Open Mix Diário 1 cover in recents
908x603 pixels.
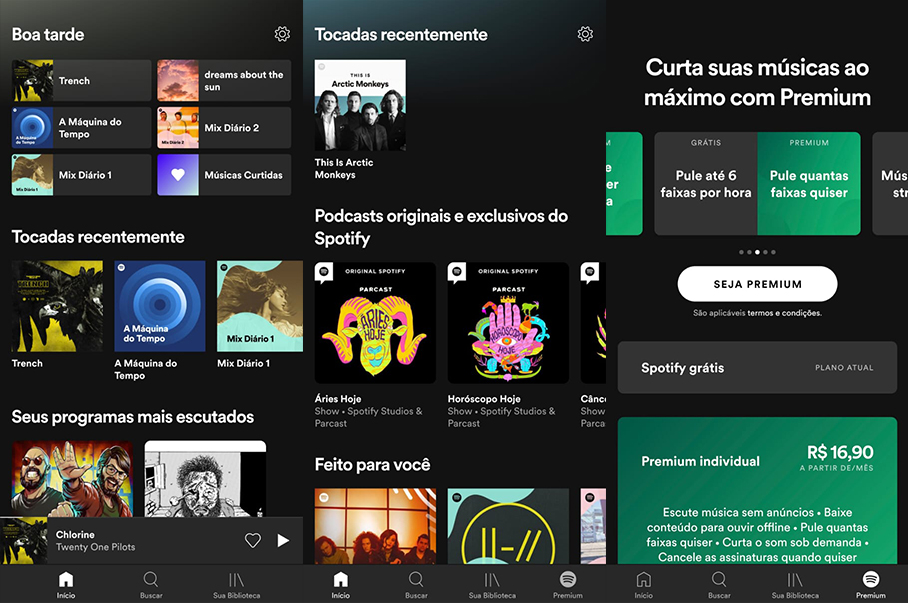260,306
